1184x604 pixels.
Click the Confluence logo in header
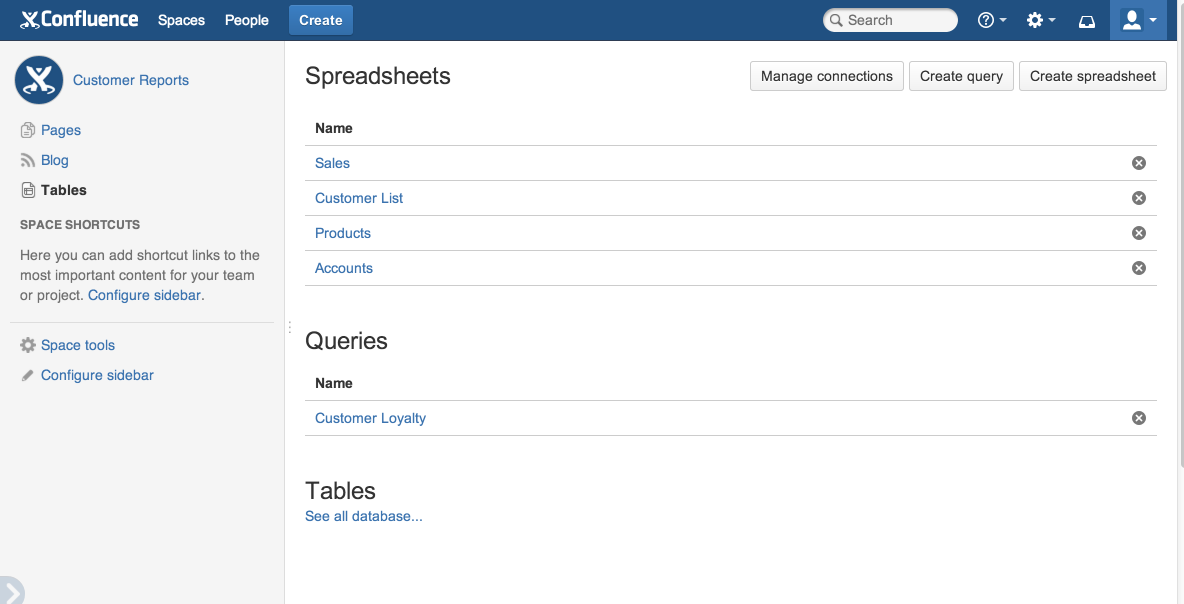point(79,20)
